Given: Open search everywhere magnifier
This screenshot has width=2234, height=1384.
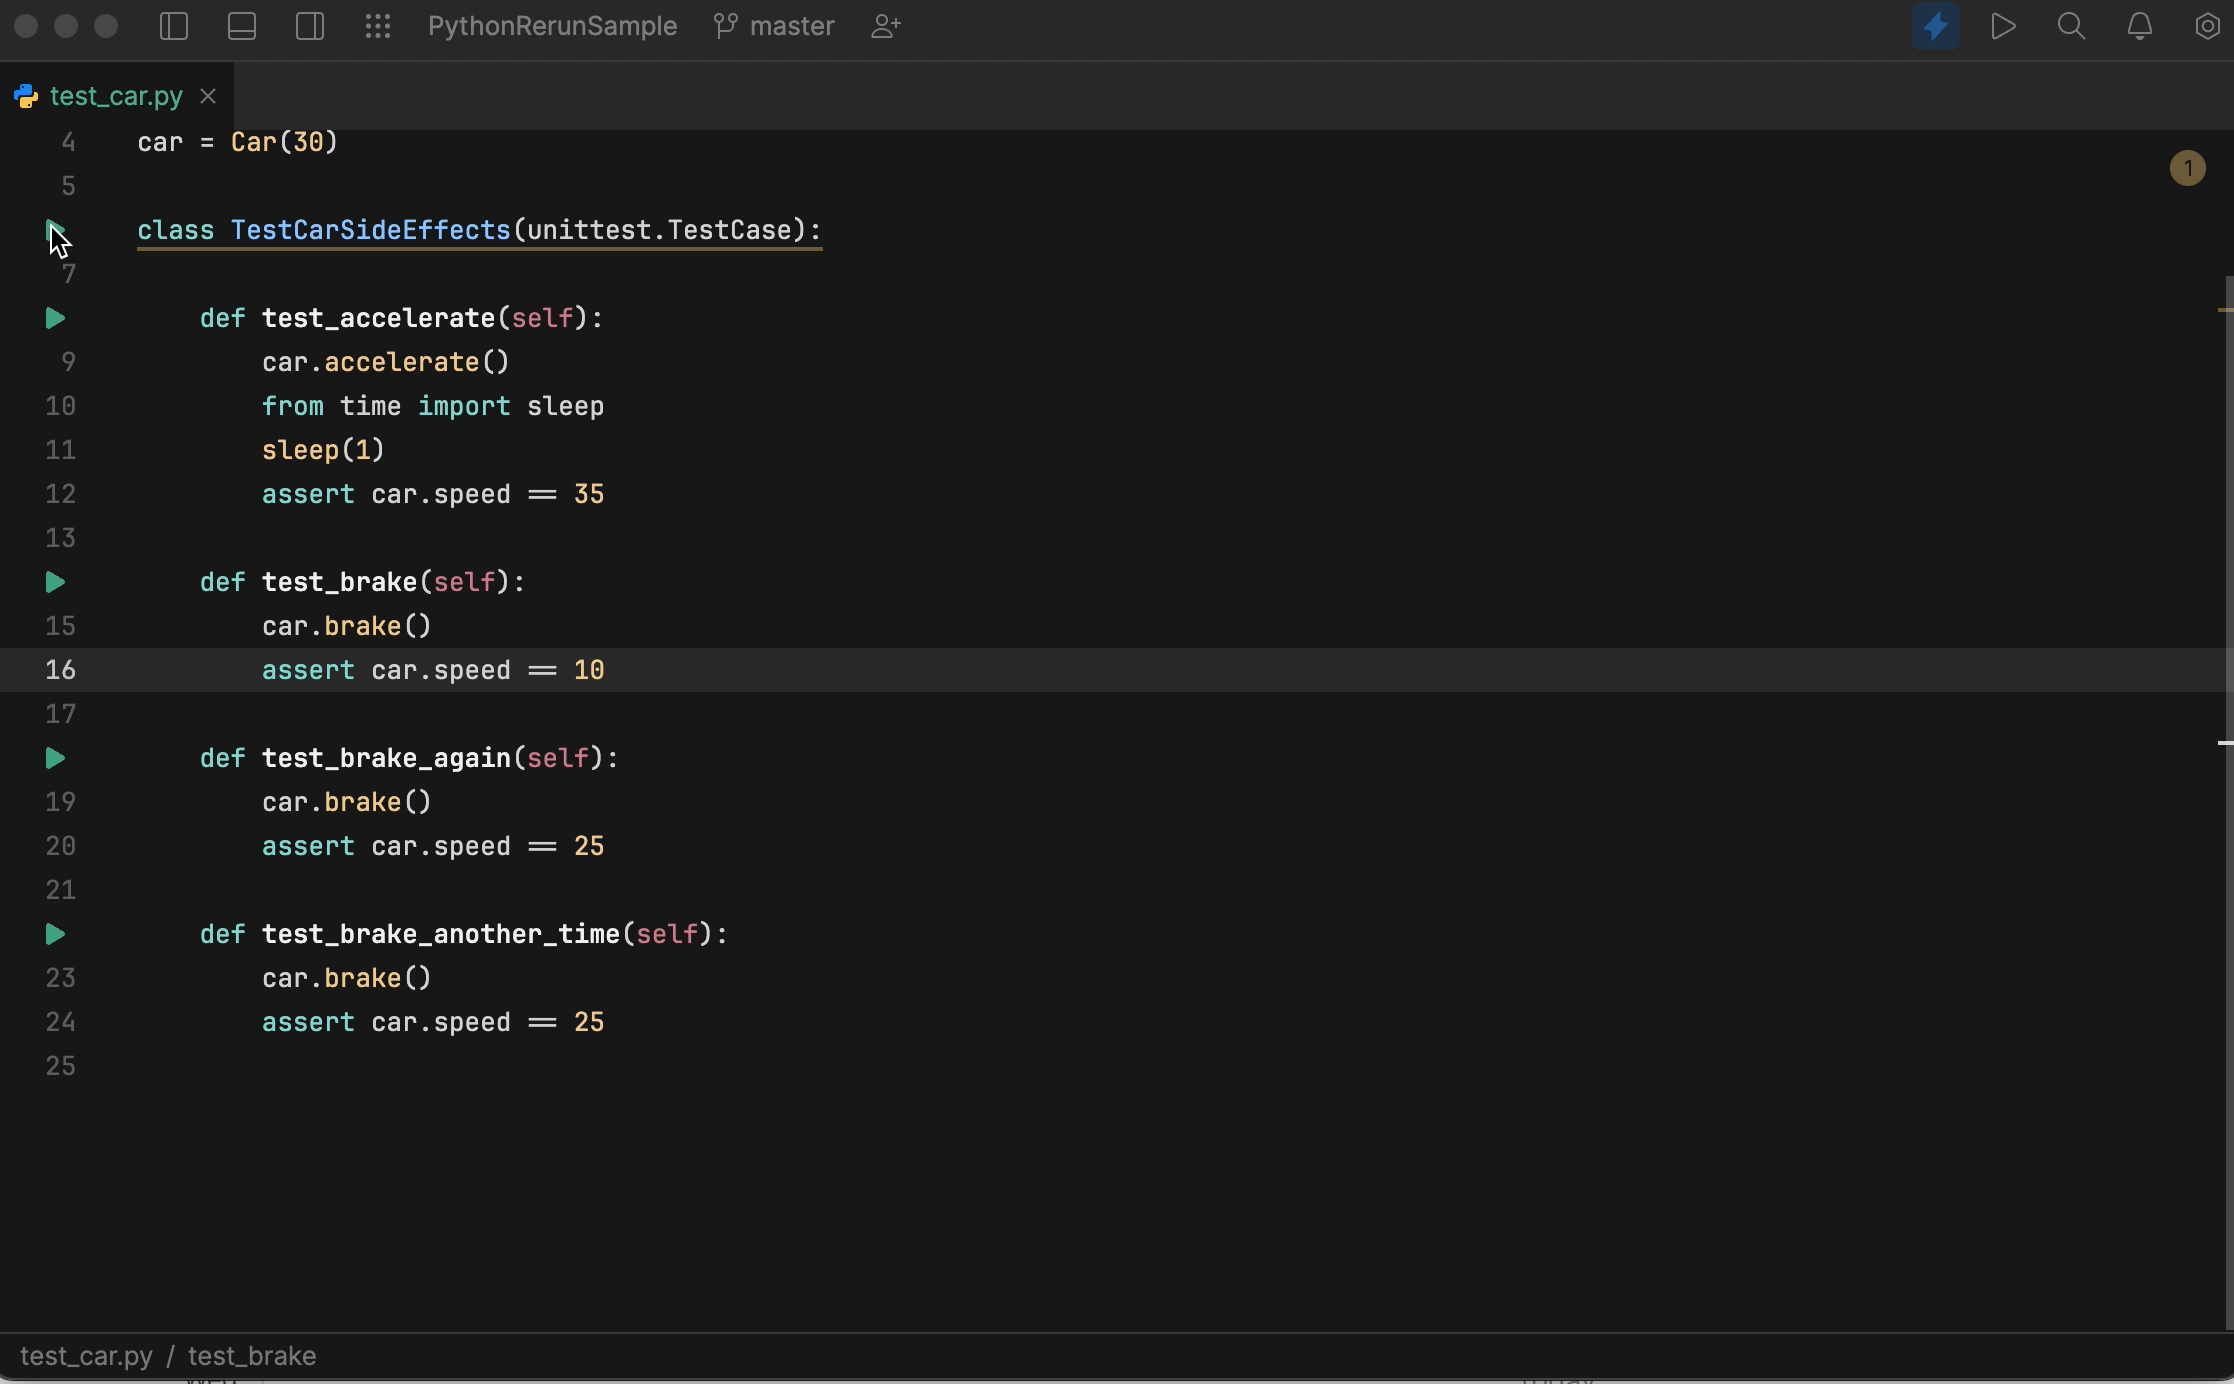Looking at the screenshot, I should 2071,26.
